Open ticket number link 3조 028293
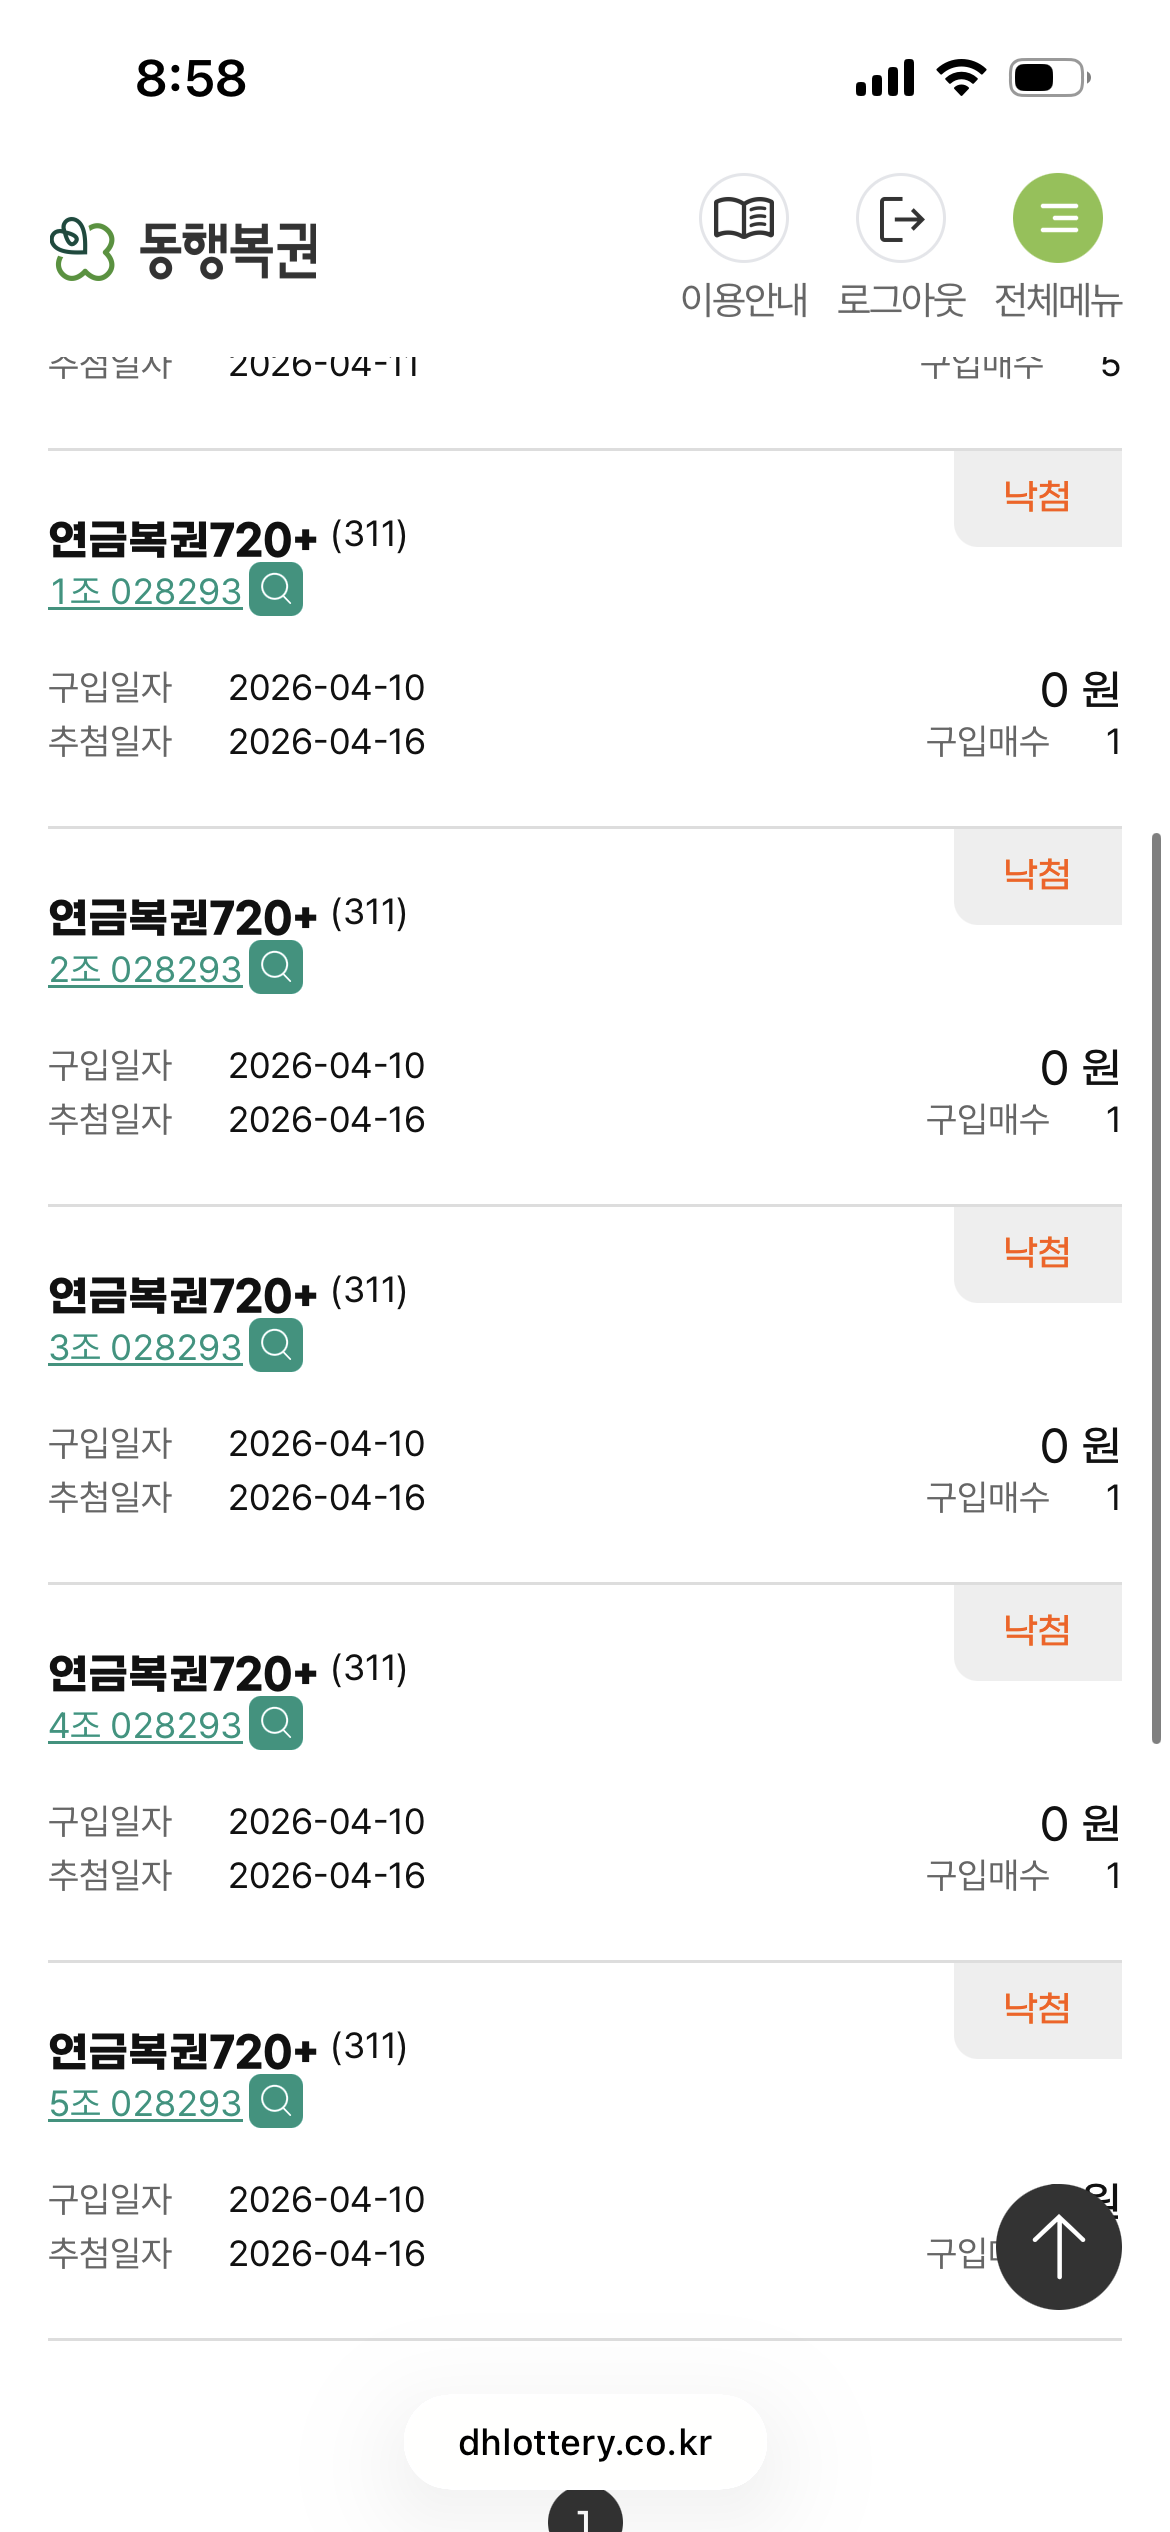Image resolution: width=1170 pixels, height=2532 pixels. coord(146,1348)
